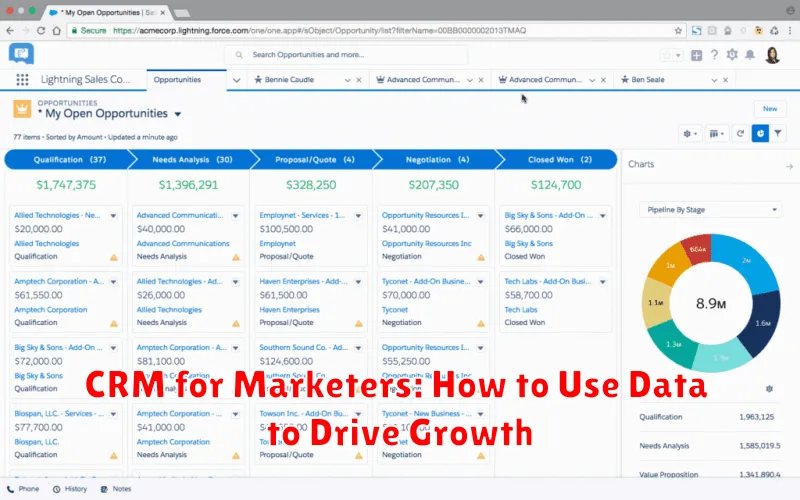Image resolution: width=800 pixels, height=500 pixels.
Task: Expand Opportunities tab dropdown chevron
Action: [x=236, y=80]
